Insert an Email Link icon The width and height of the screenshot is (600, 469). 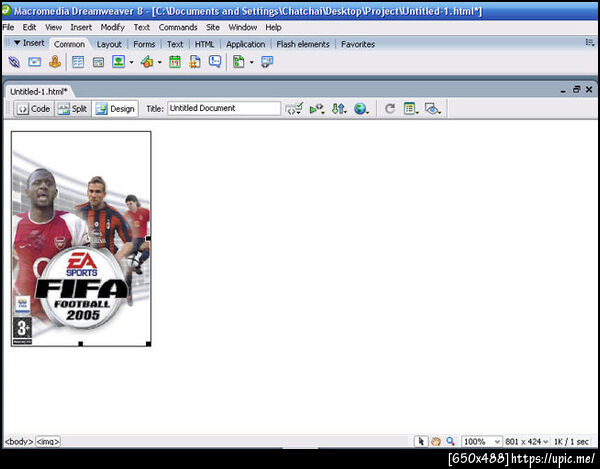34,62
